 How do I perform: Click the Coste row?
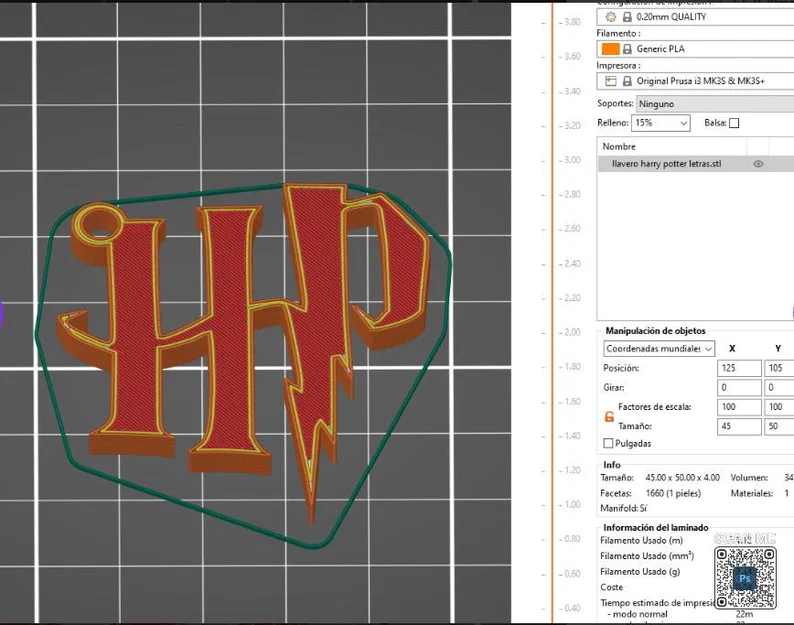pyautogui.click(x=612, y=587)
